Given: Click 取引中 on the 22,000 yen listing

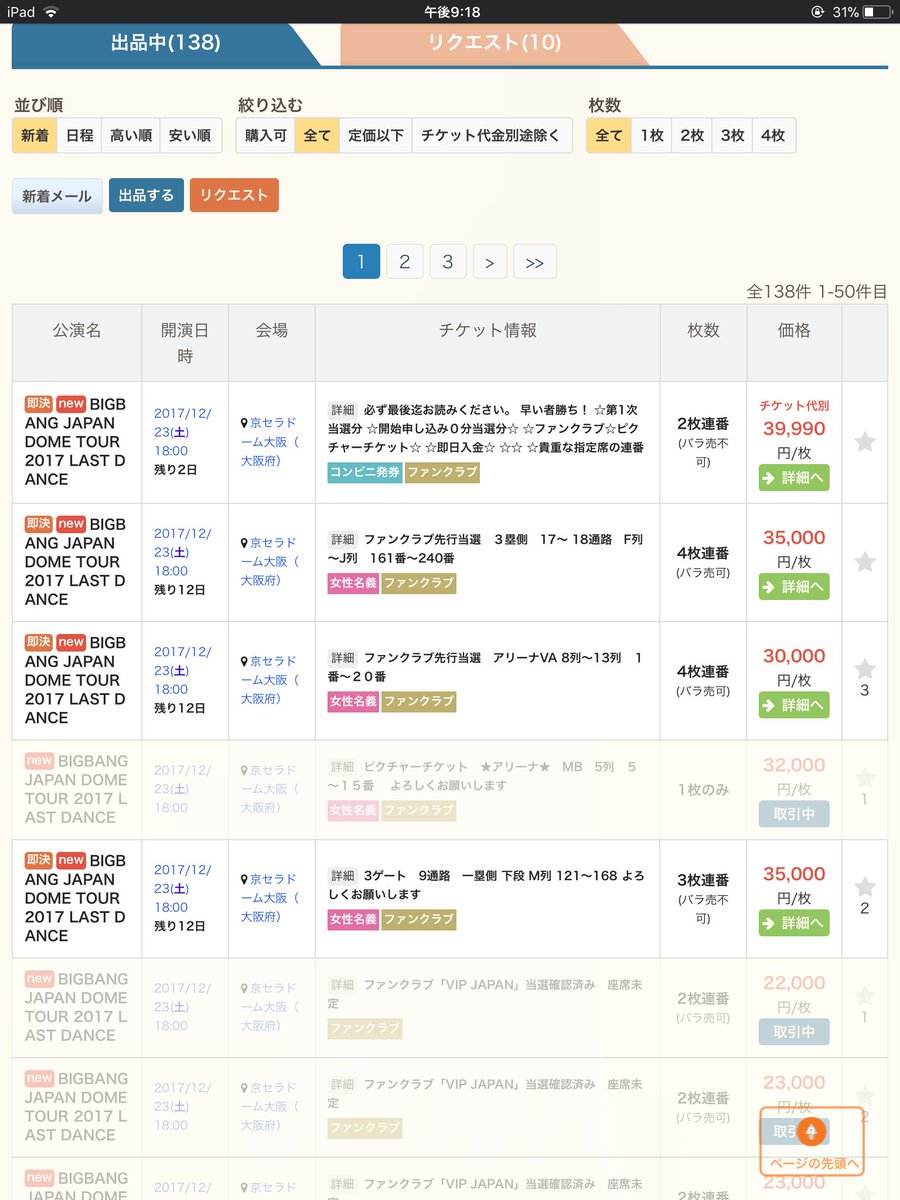Looking at the screenshot, I should click(794, 1032).
